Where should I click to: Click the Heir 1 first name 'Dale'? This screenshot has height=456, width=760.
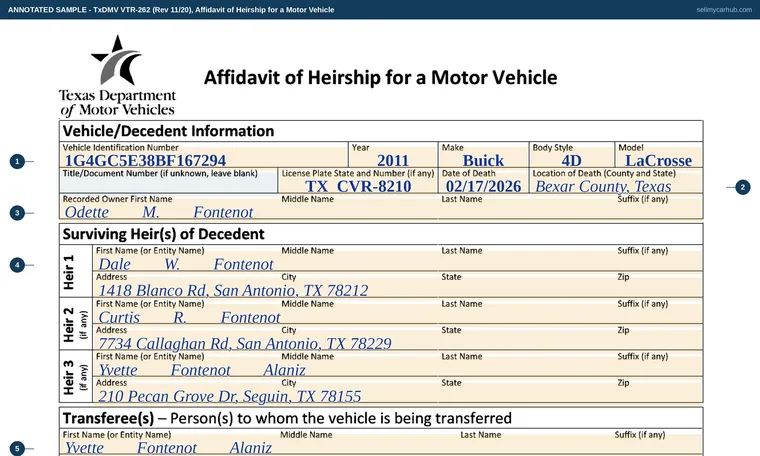point(114,264)
